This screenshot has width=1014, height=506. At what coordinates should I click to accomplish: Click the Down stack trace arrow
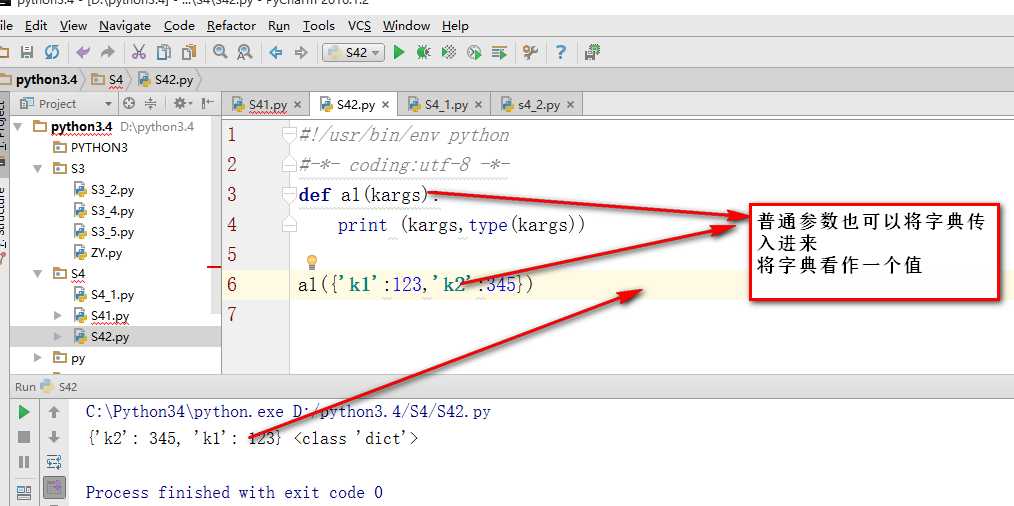(54, 437)
